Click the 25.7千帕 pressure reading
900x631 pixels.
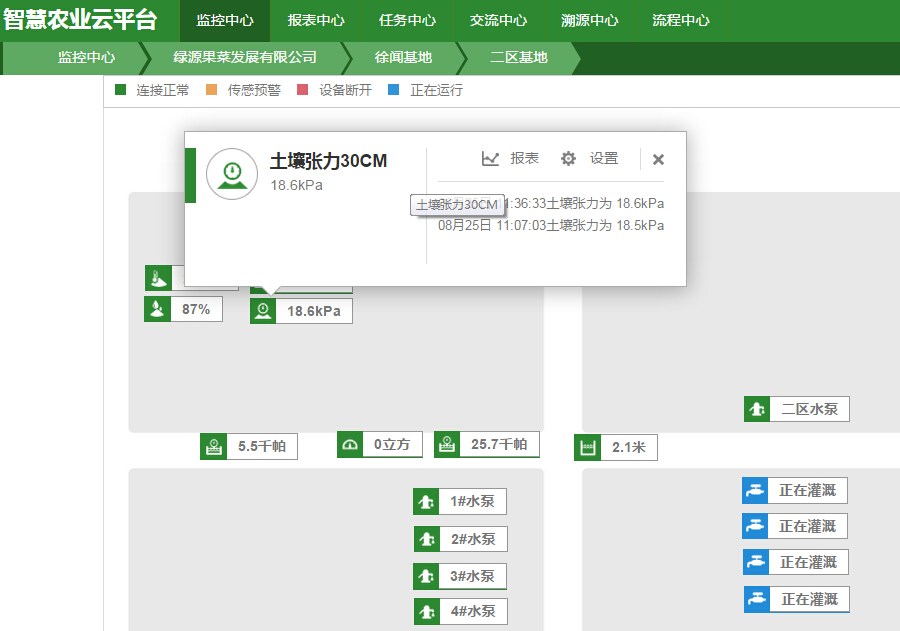click(x=498, y=444)
